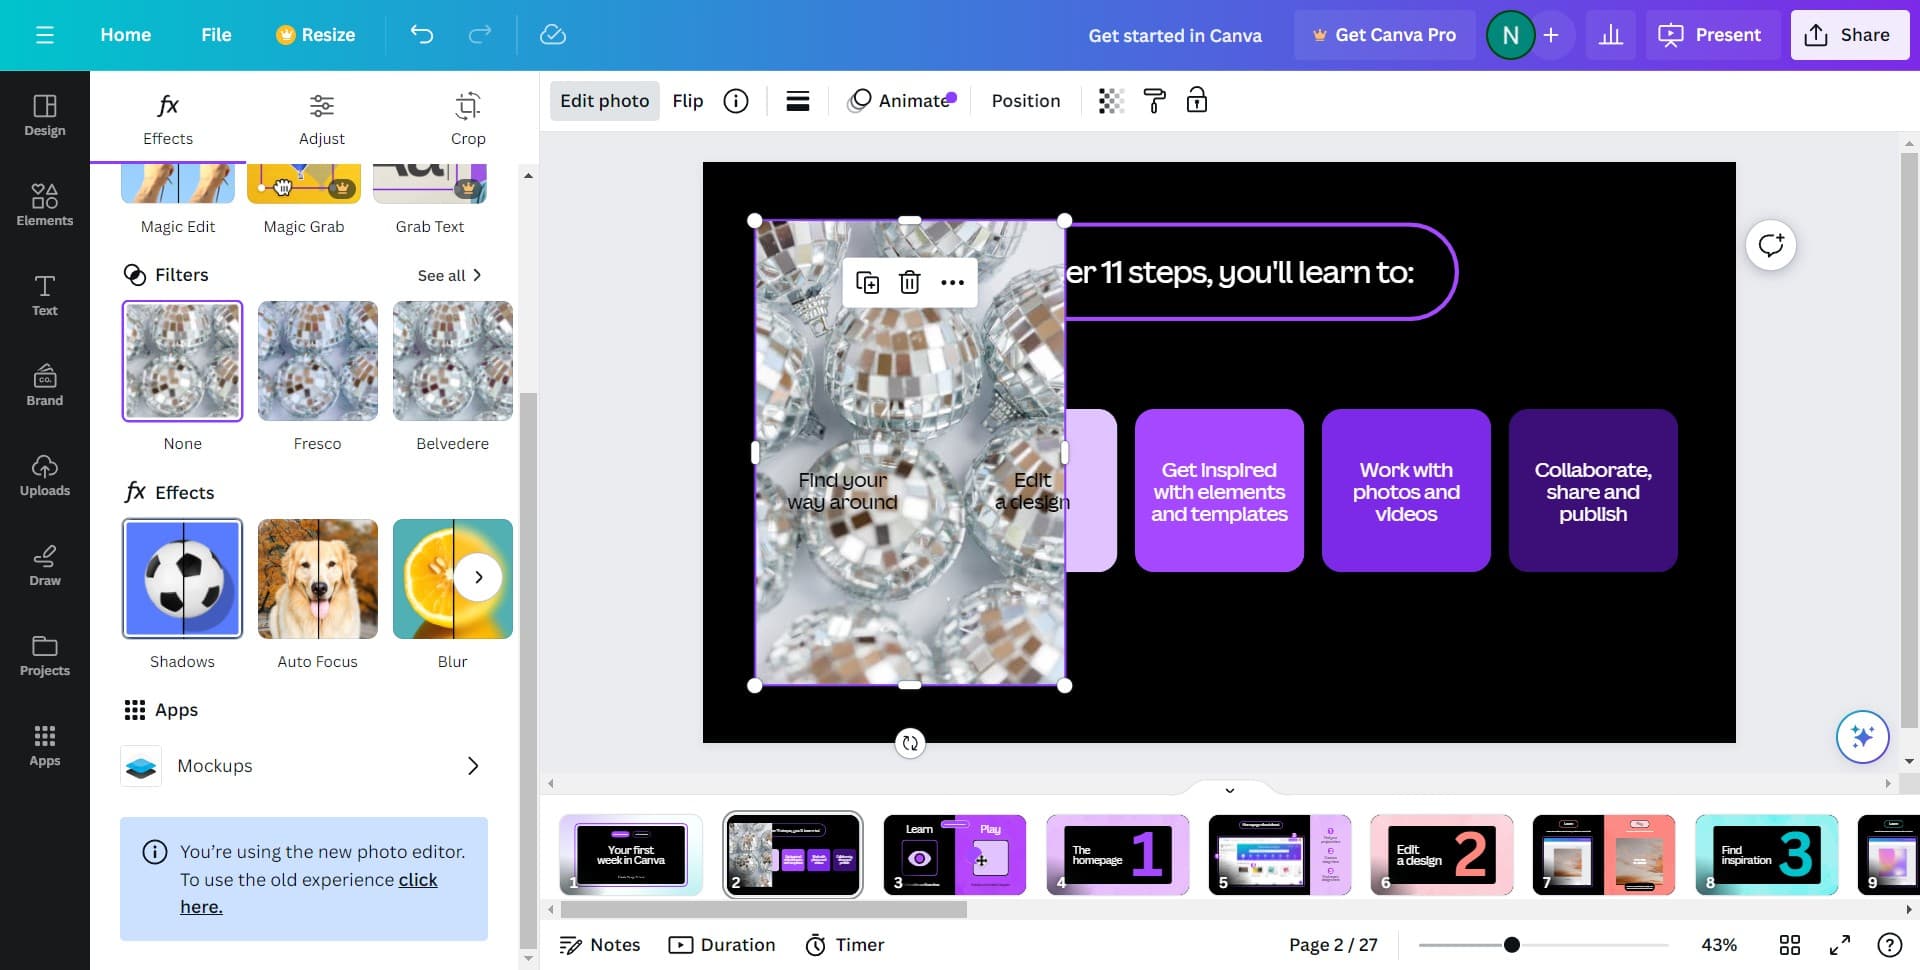Open the Draw panel in the sidebar
1920x970 pixels.
[x=44, y=565]
